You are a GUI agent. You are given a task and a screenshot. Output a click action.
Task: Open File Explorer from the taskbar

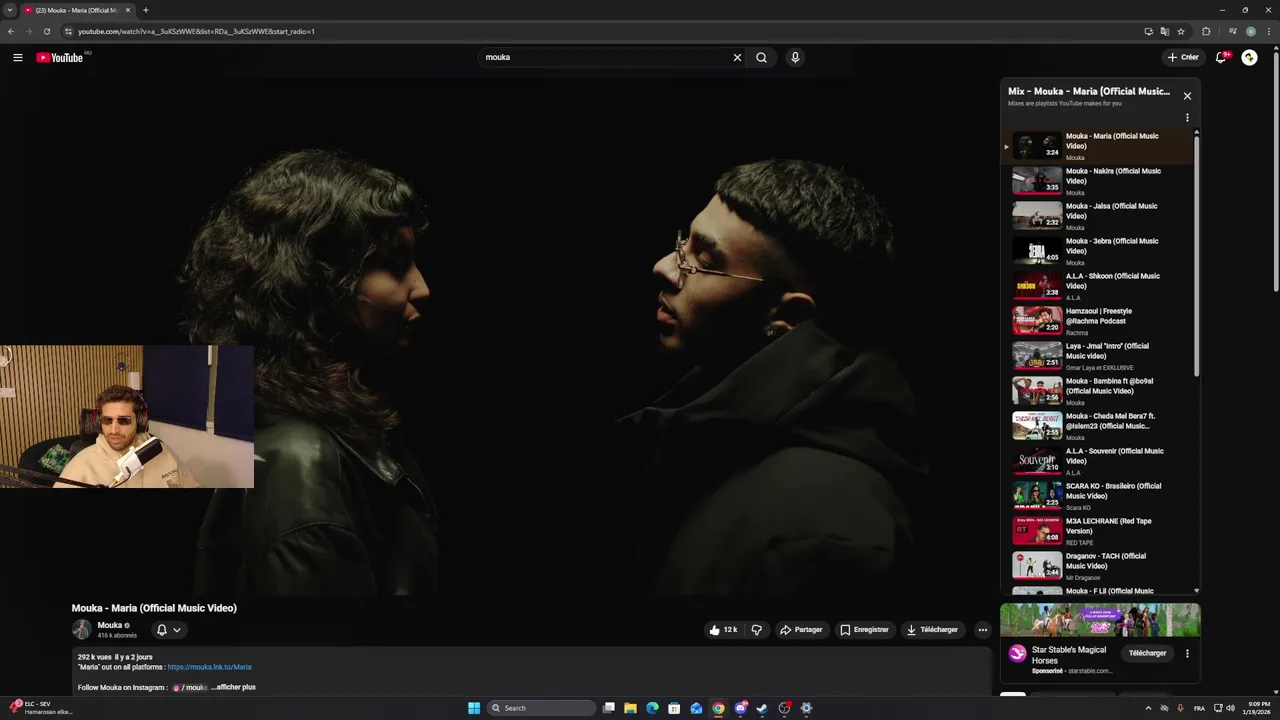click(630, 708)
